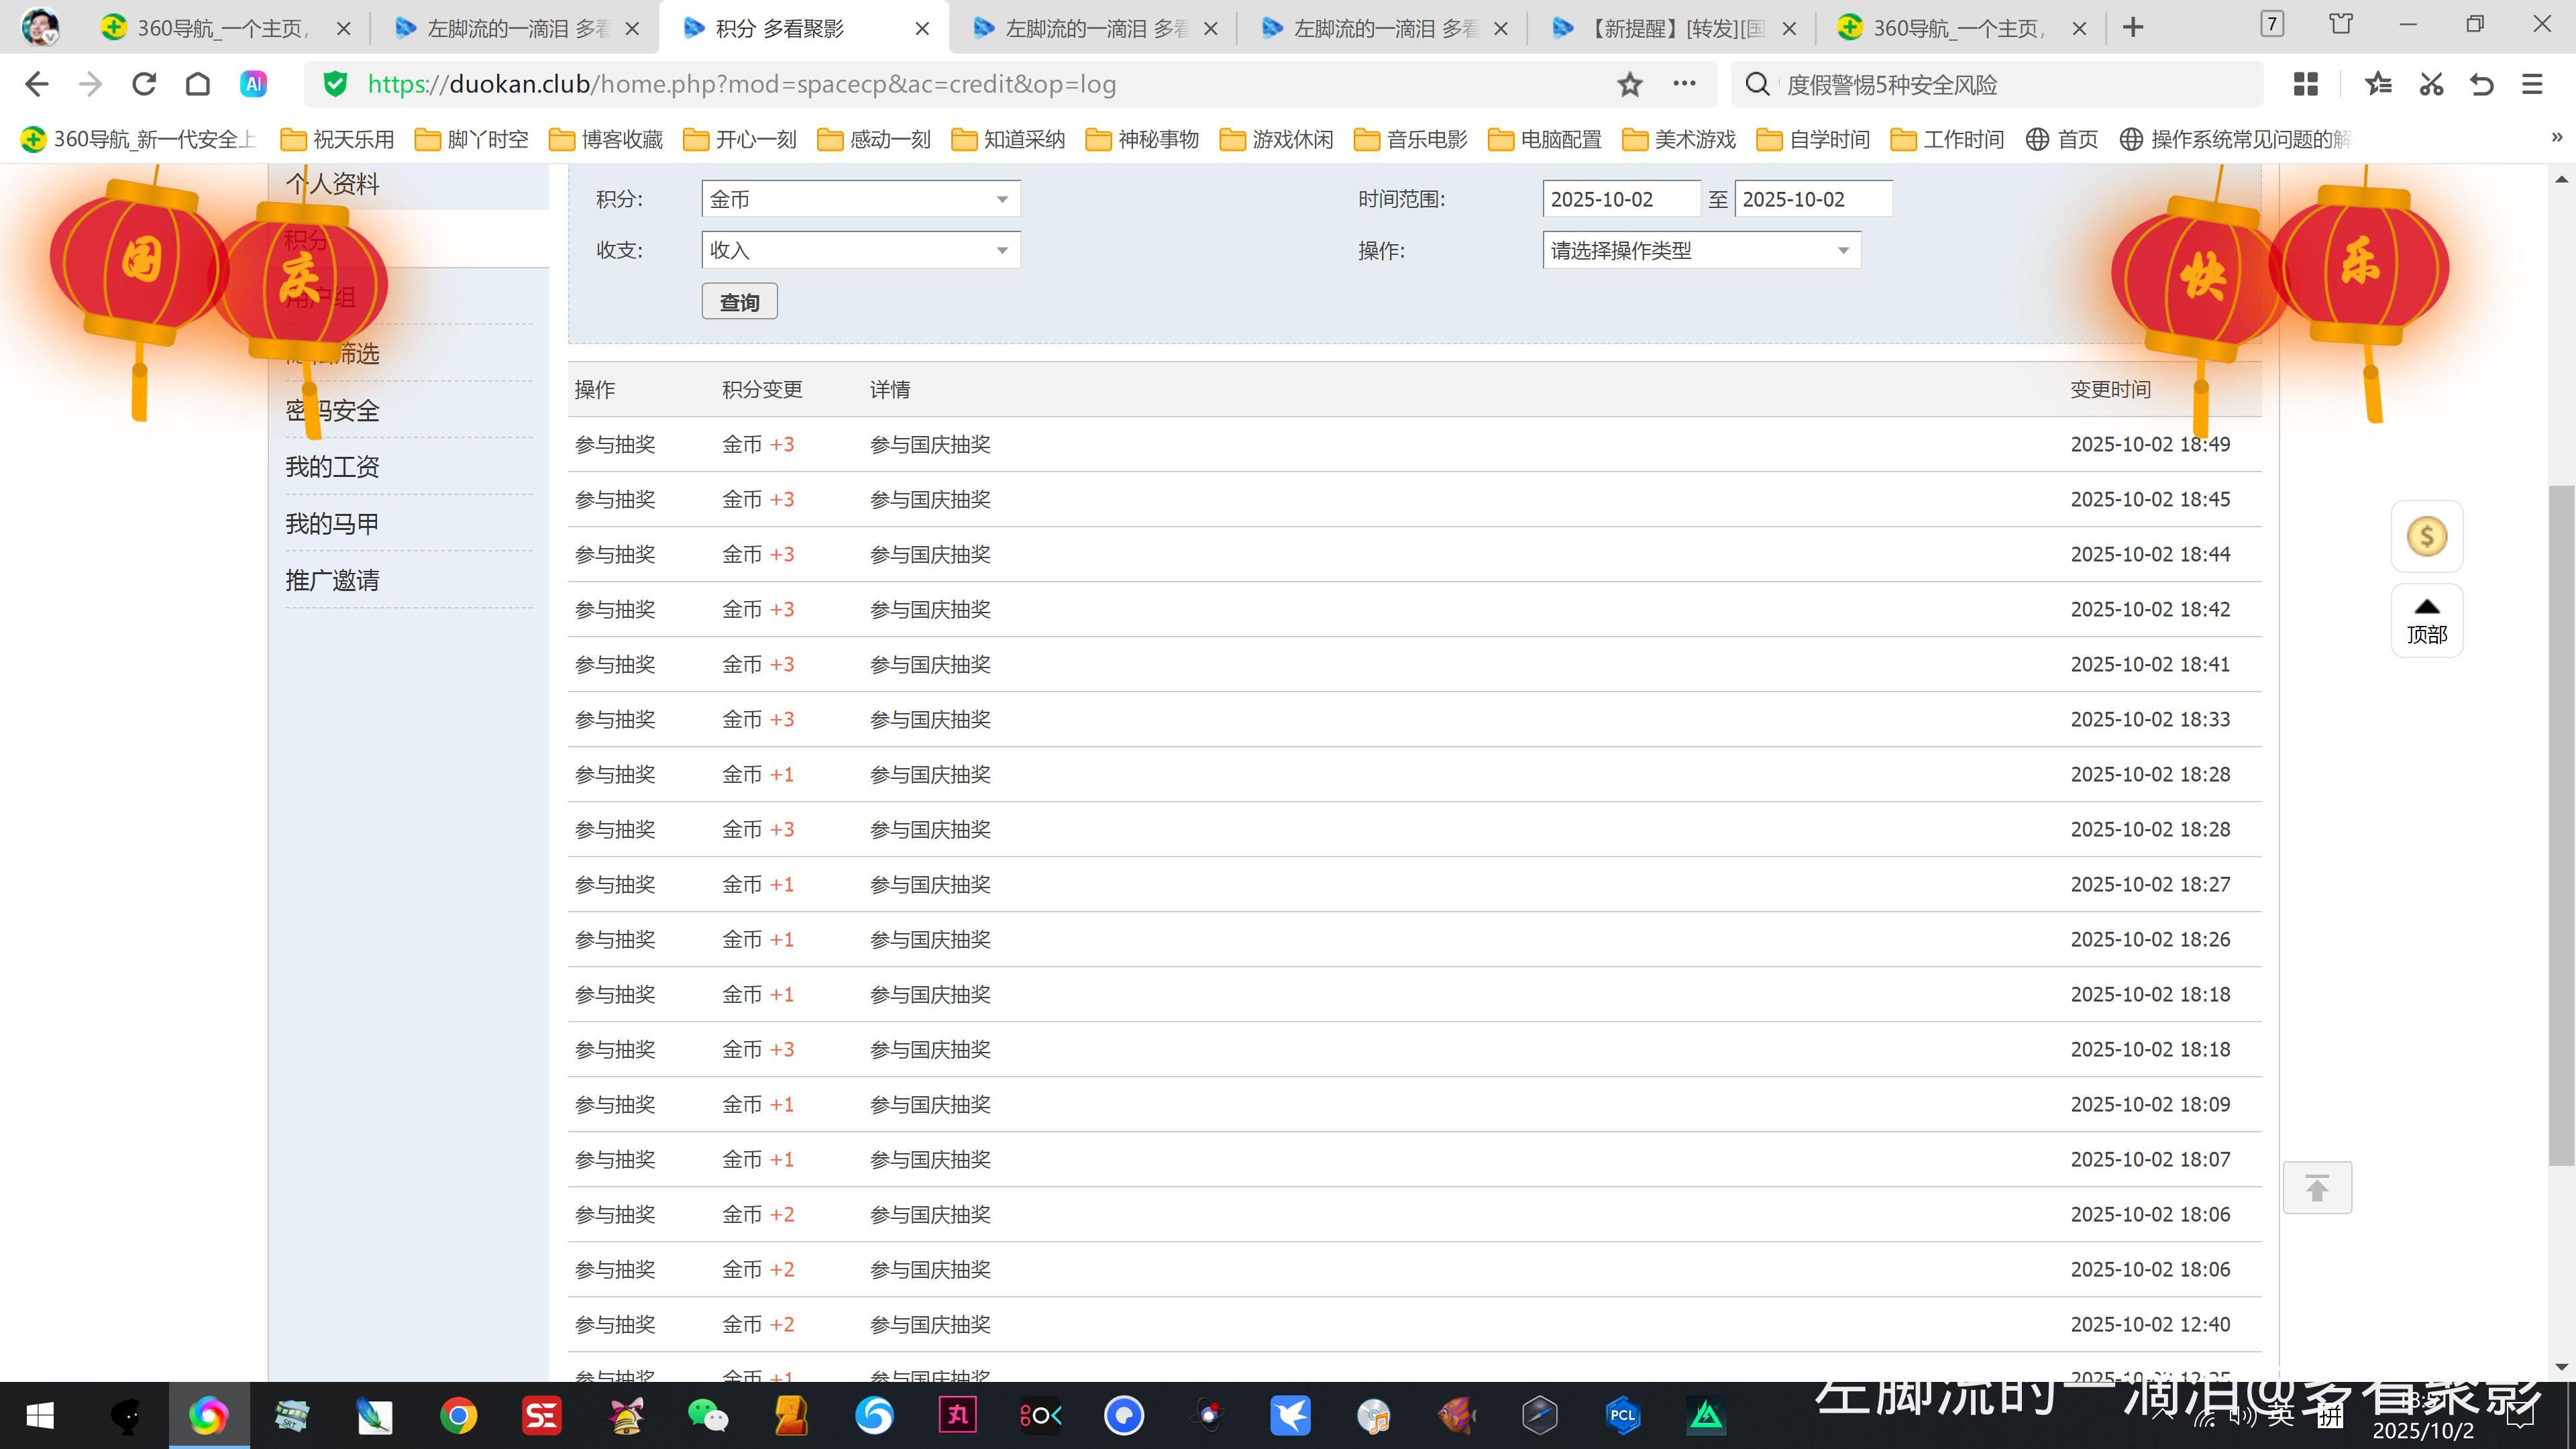The width and height of the screenshot is (2576, 1449).
Task: Click the start date input field
Action: point(1620,199)
